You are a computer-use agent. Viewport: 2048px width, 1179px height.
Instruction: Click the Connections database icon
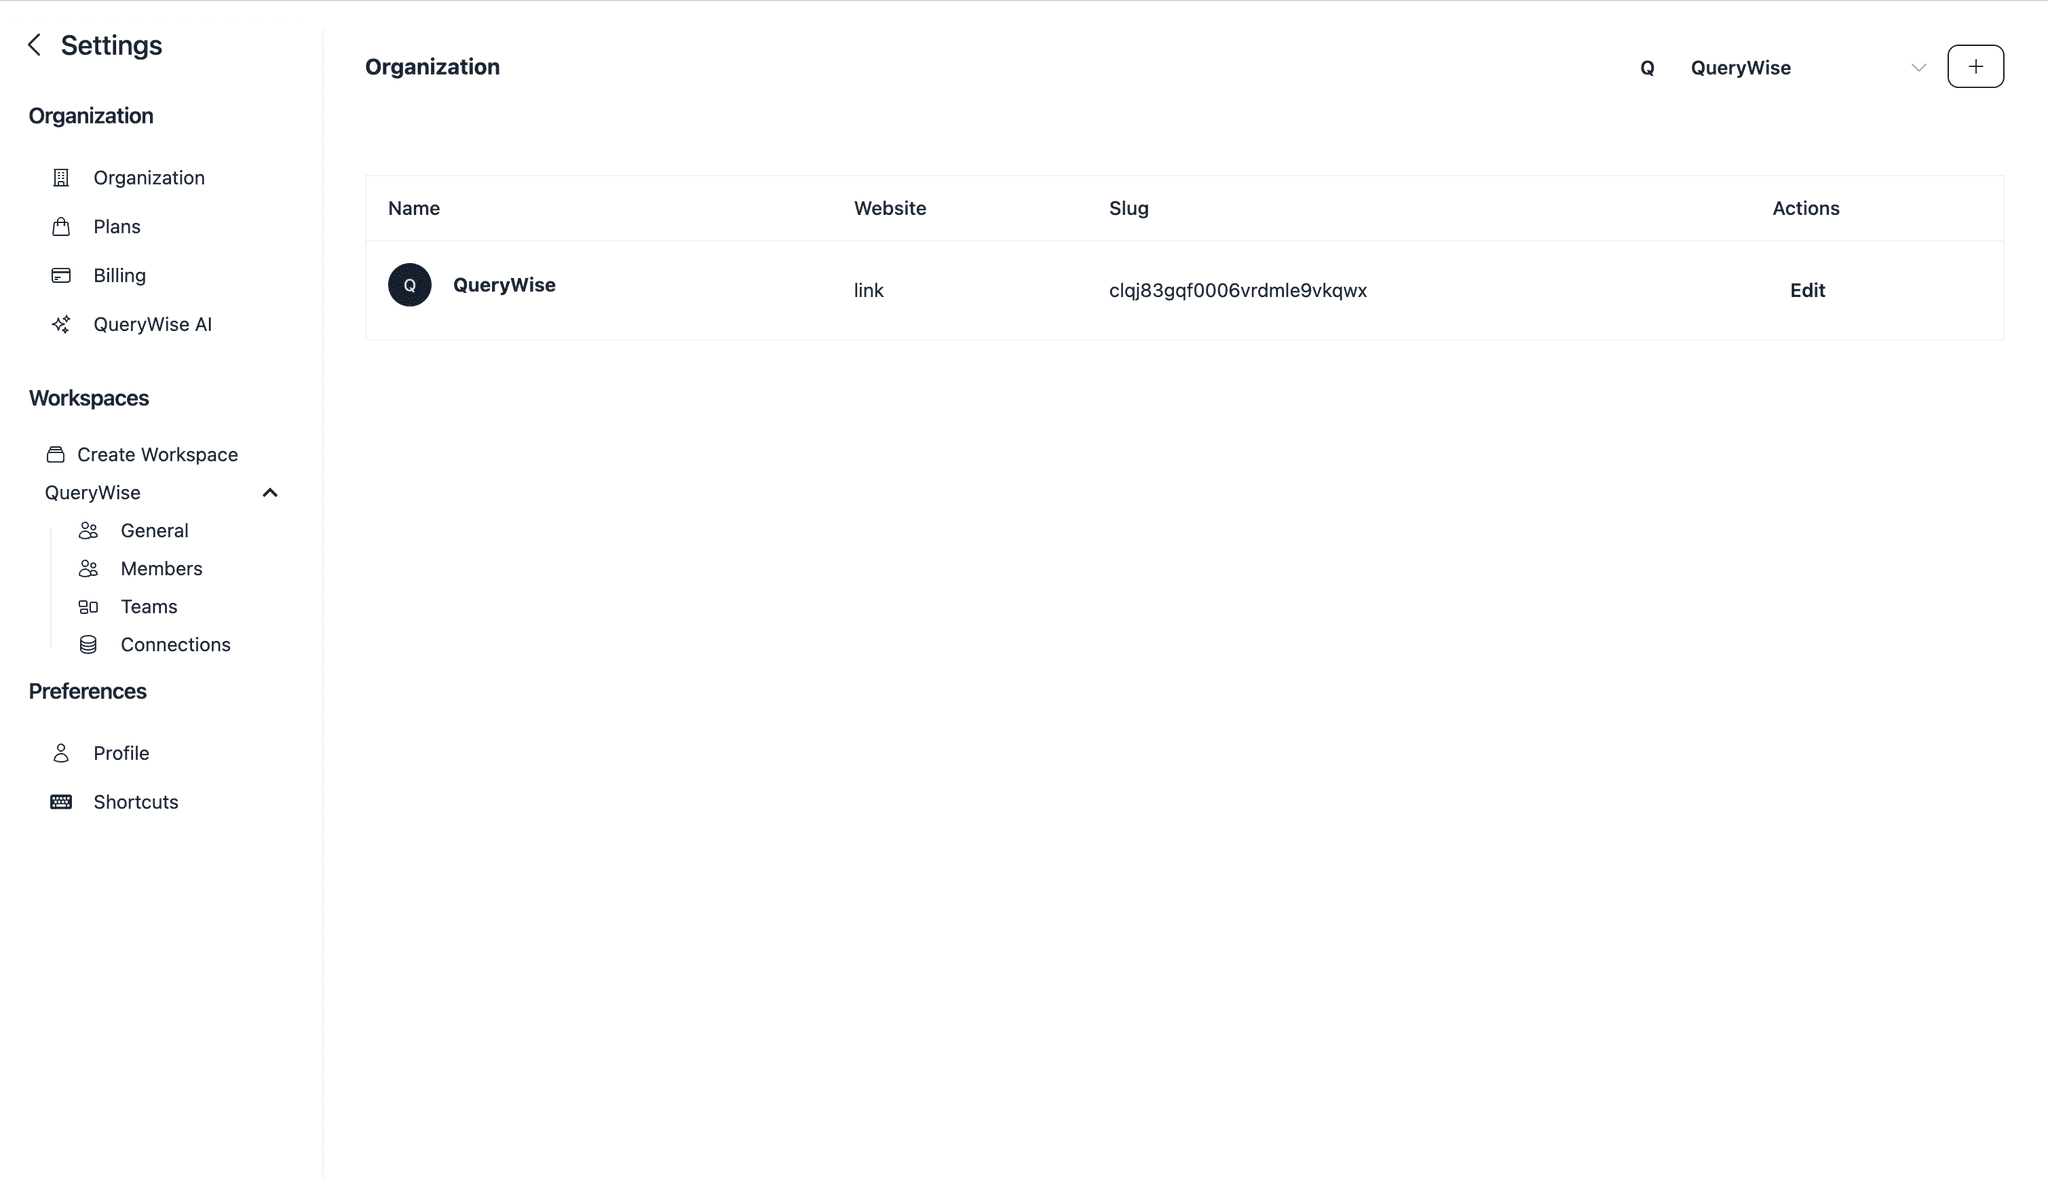pyautogui.click(x=88, y=645)
